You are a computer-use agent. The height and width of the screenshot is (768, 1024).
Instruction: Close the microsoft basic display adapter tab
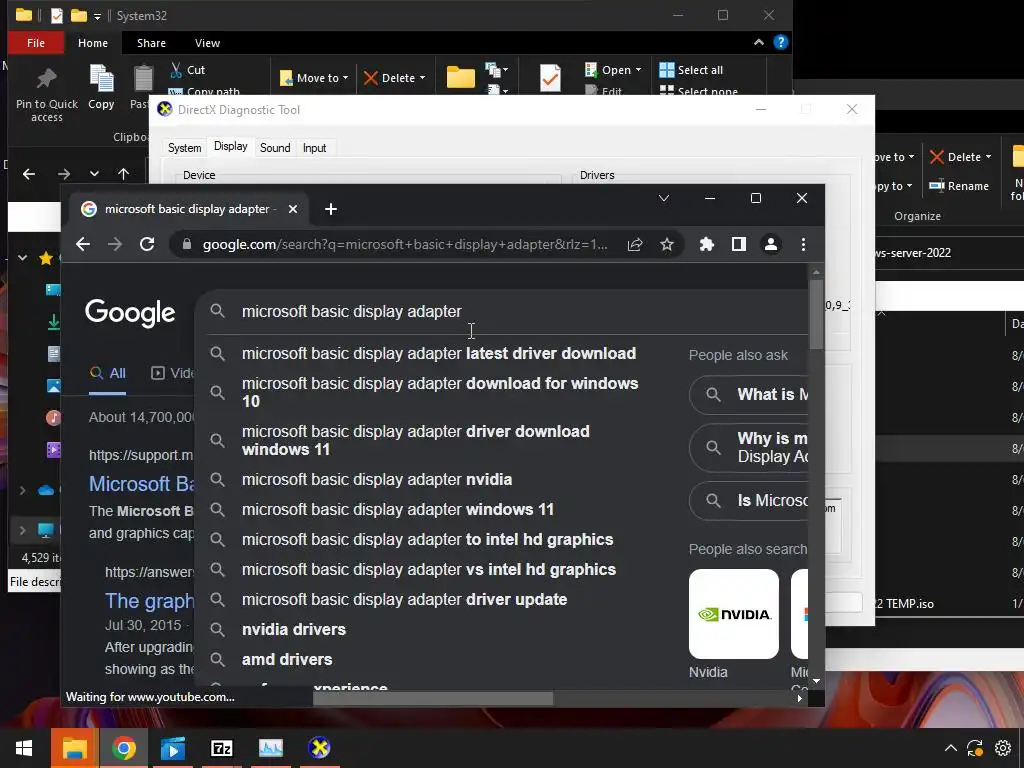coord(293,209)
